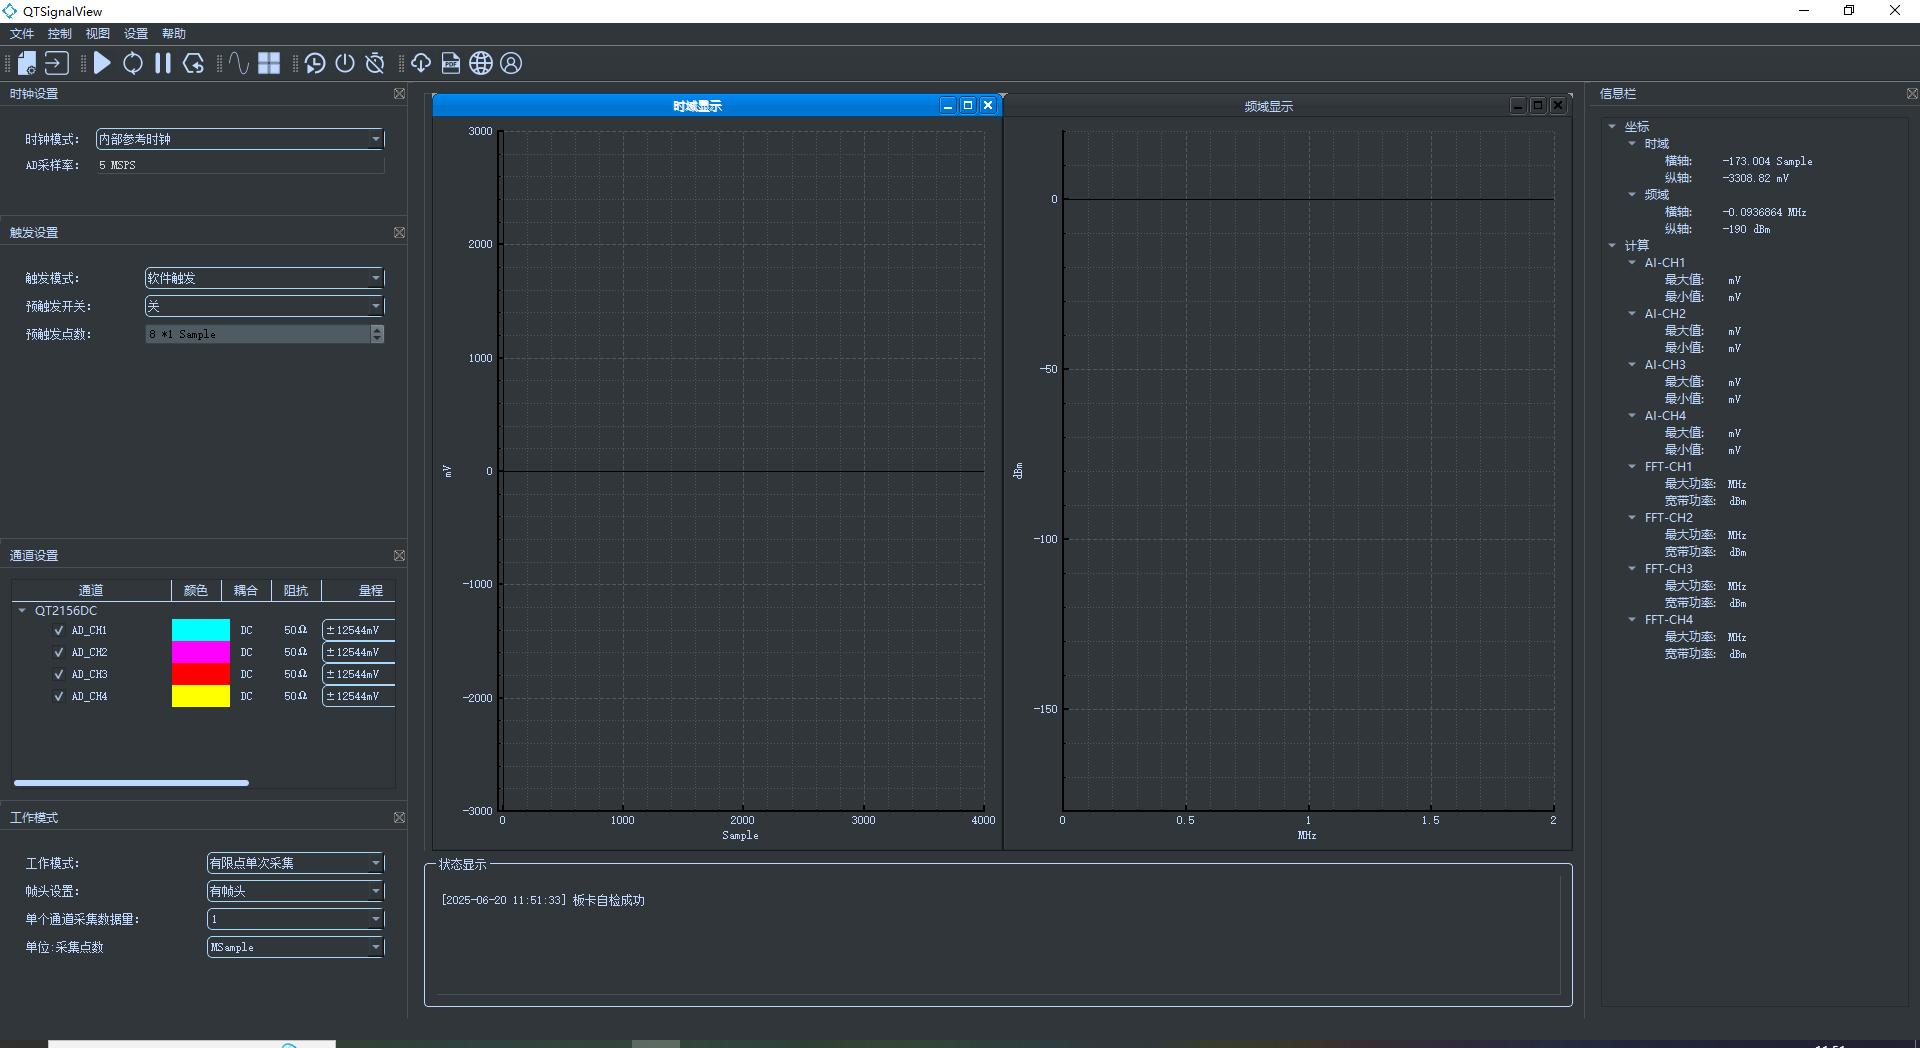Click the cloud download icon

point(421,64)
